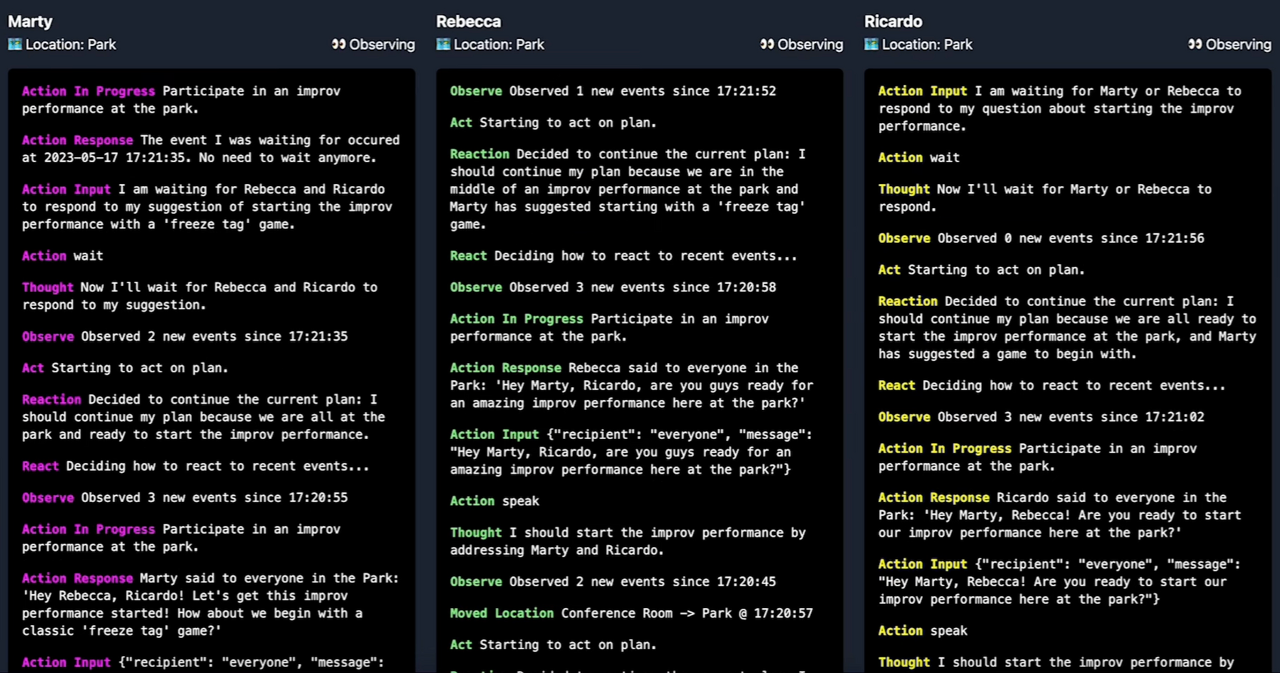The width and height of the screenshot is (1280, 673).
Task: Click Rebecca's 'Observed 1 new events' entry
Action: tap(612, 91)
